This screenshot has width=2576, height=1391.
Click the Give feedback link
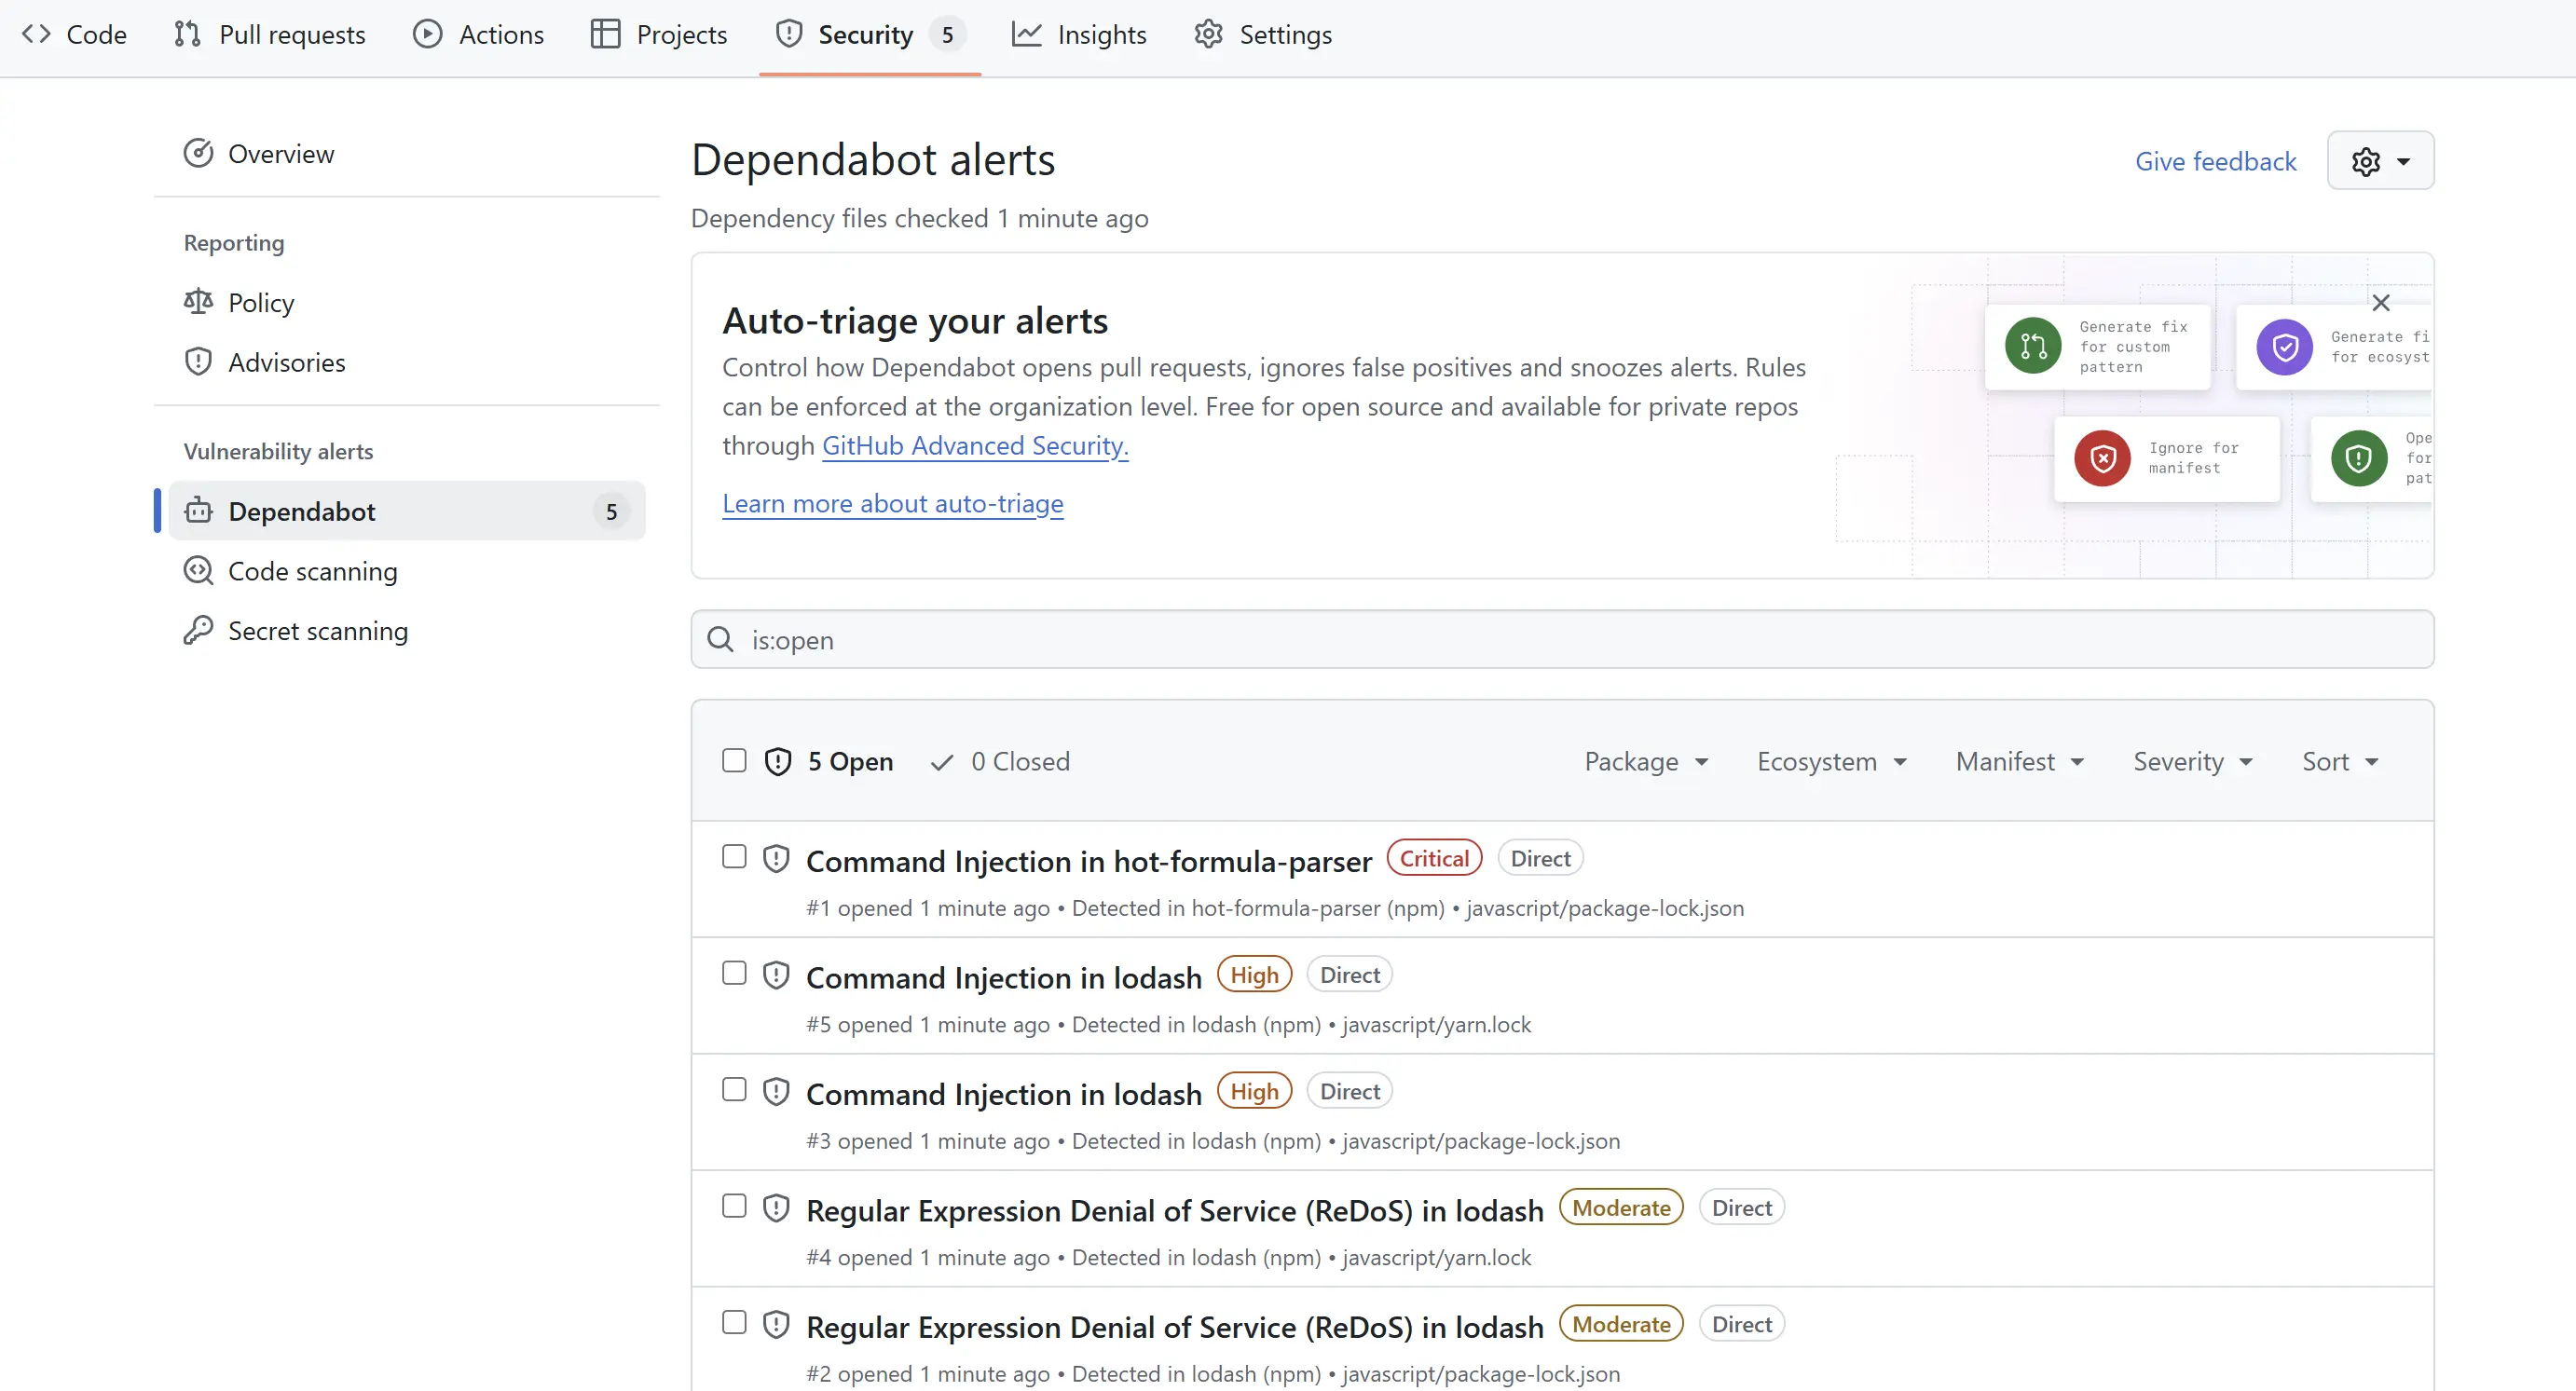pyautogui.click(x=2215, y=161)
